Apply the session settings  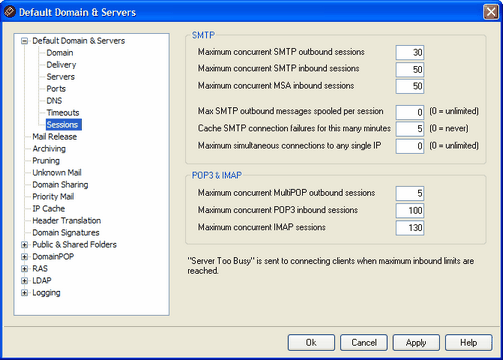tap(416, 343)
